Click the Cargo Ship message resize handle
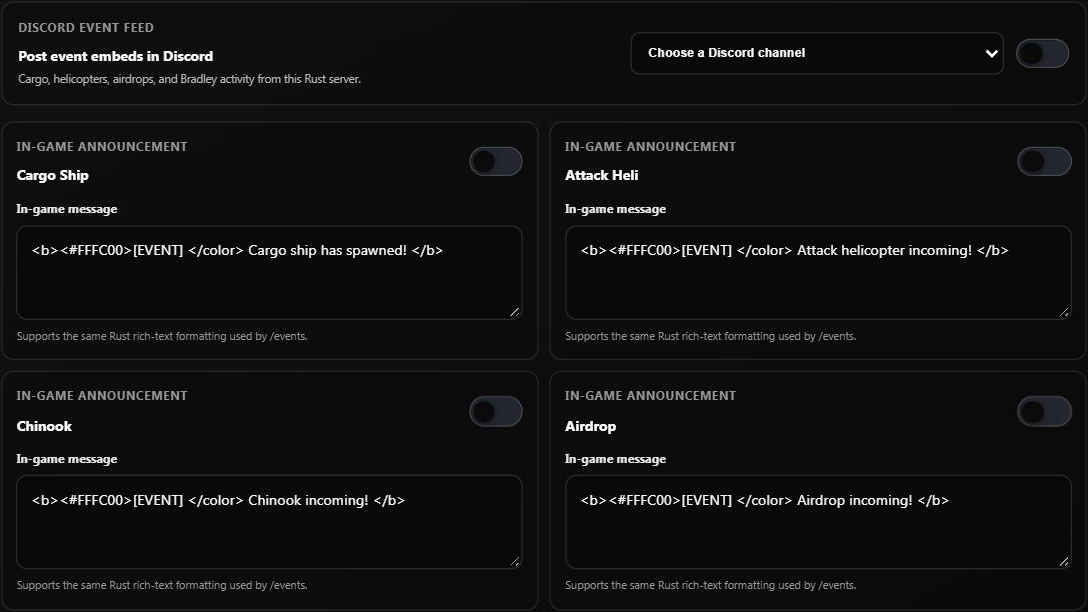The image size is (1088, 612). (514, 312)
